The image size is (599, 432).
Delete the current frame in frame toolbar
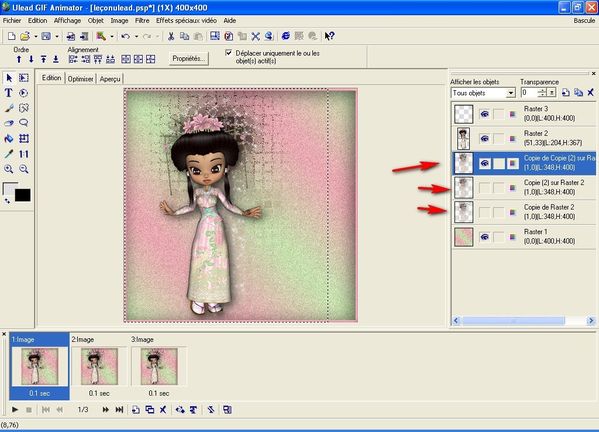[163, 410]
